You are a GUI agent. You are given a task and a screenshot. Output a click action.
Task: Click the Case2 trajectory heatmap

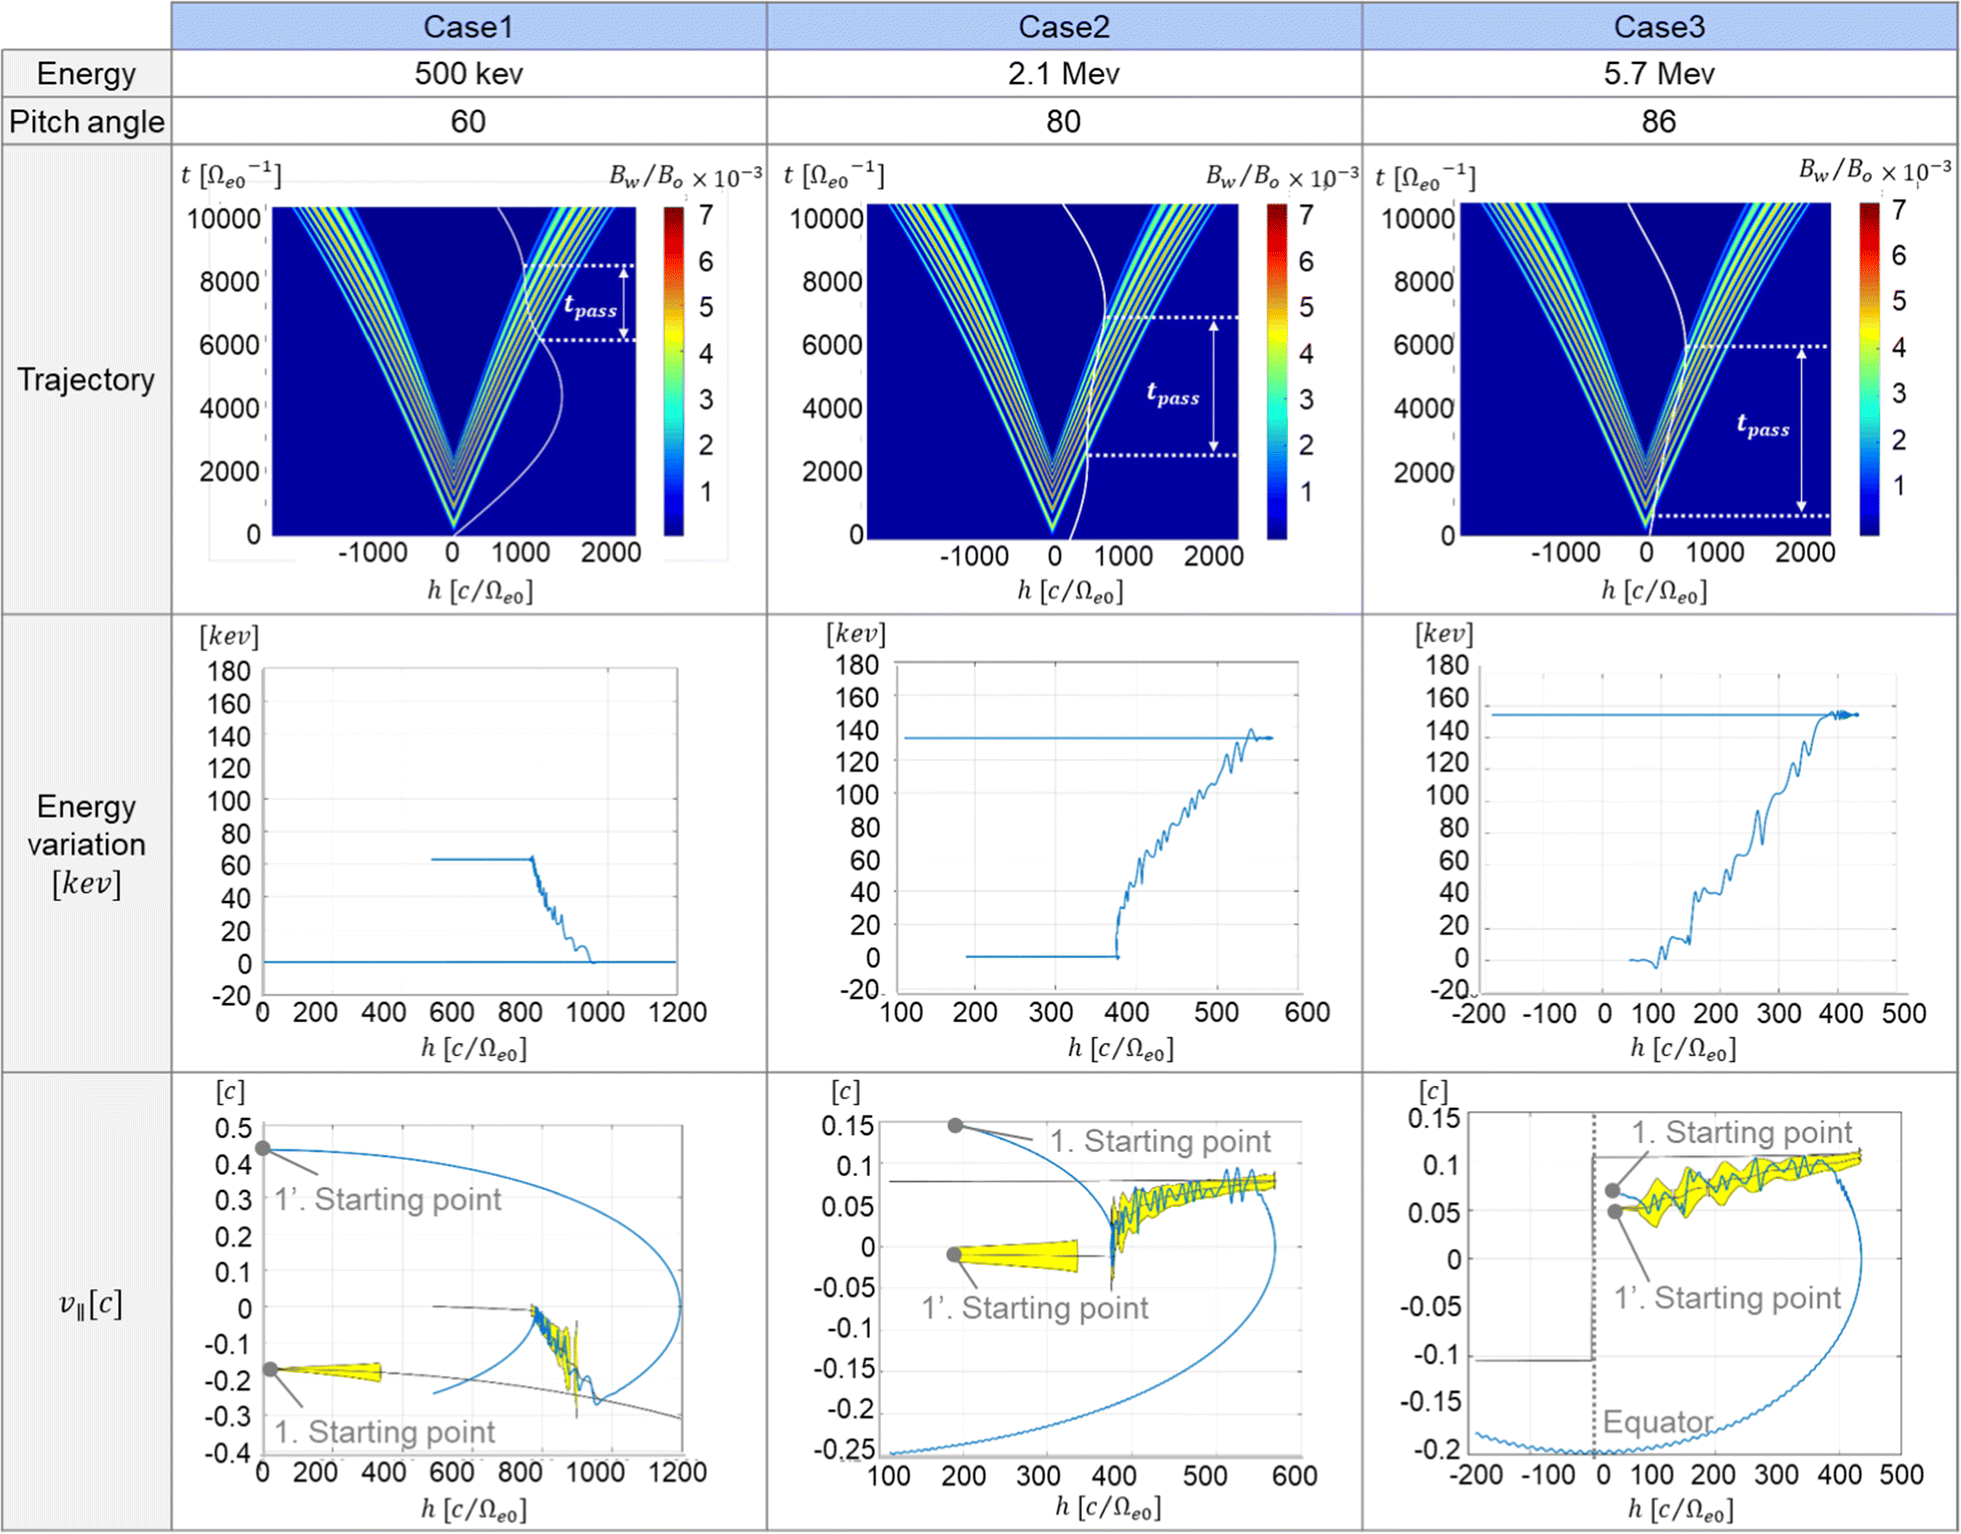click(1052, 371)
